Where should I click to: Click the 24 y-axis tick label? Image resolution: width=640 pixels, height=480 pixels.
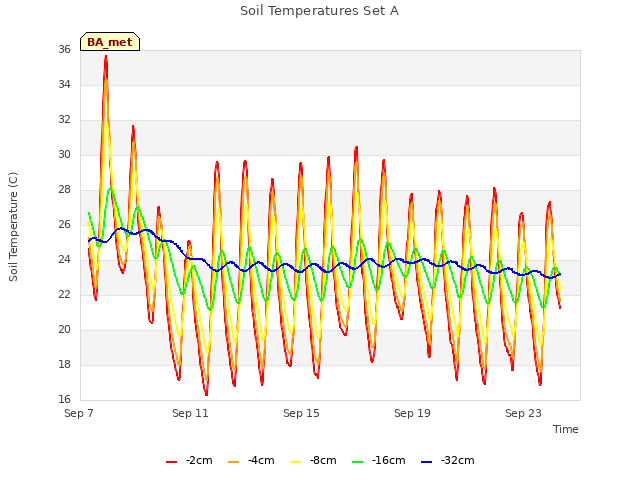coord(64,260)
